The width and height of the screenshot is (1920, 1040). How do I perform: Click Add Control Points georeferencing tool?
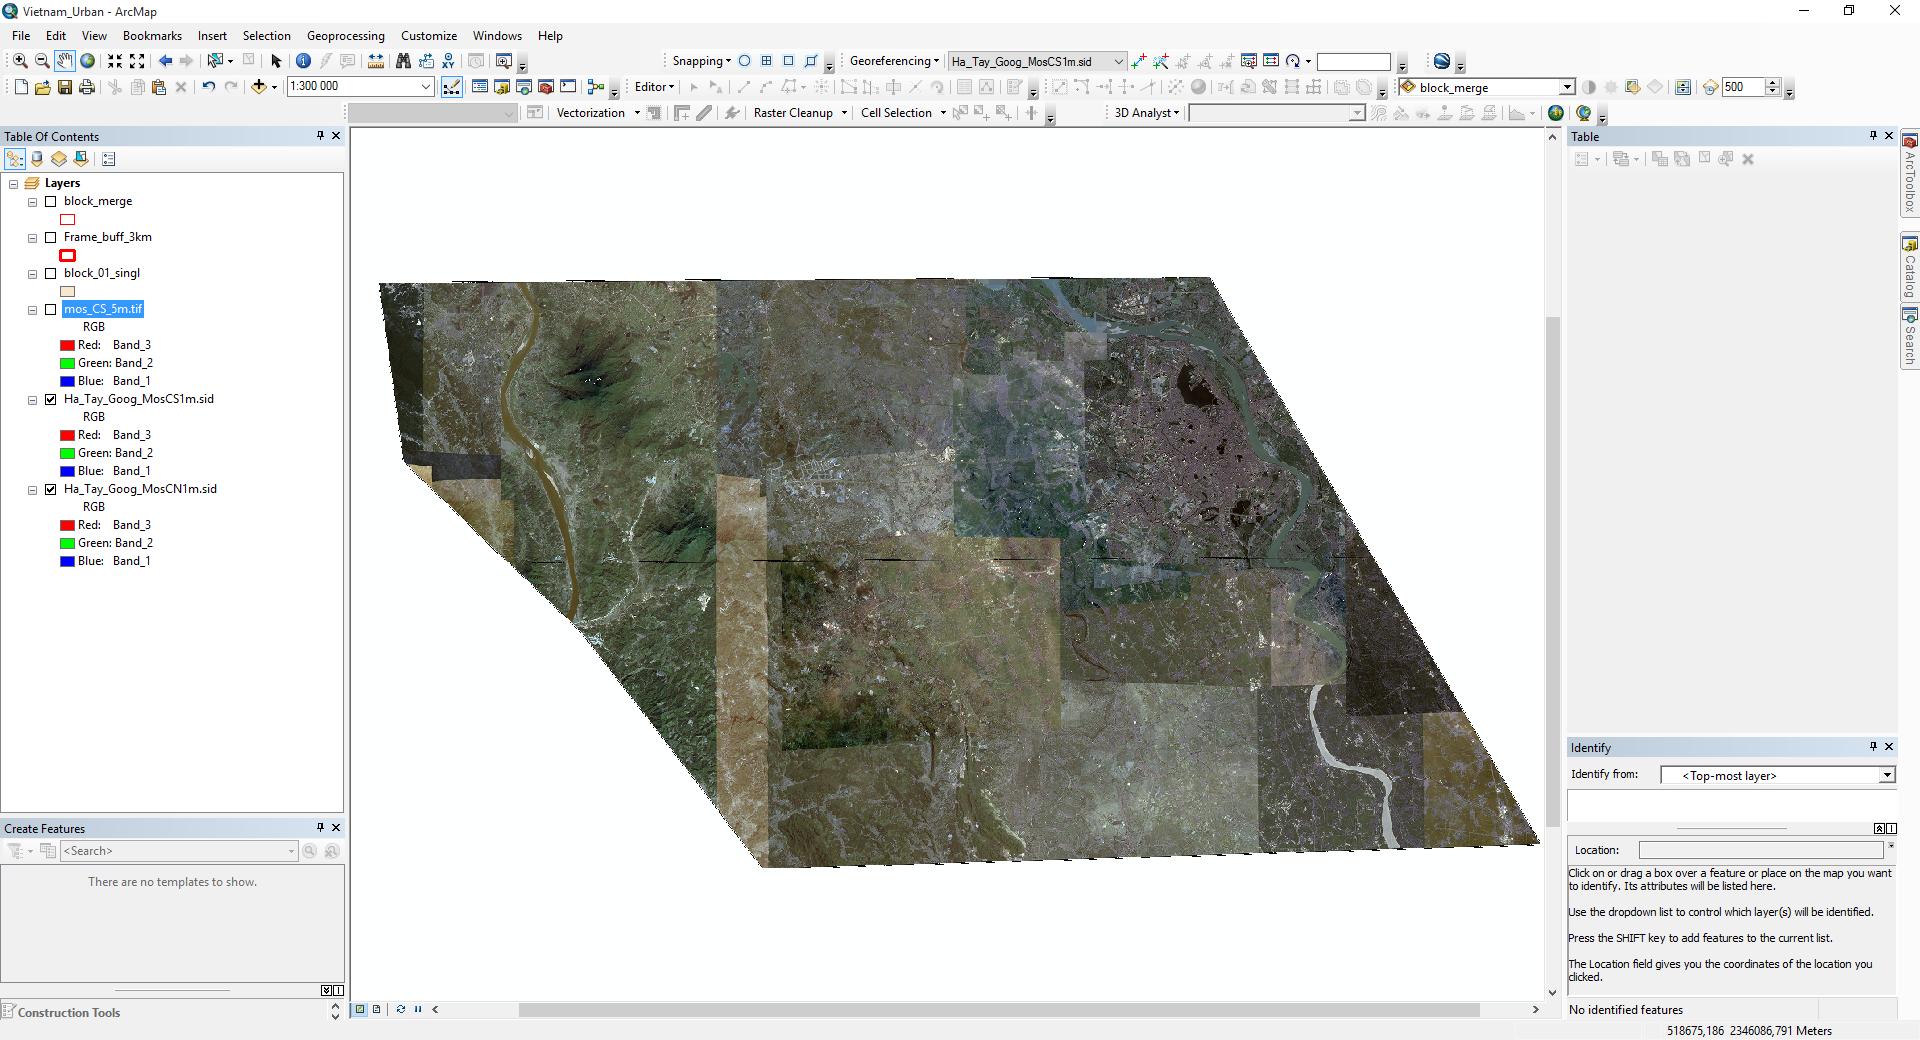1139,61
